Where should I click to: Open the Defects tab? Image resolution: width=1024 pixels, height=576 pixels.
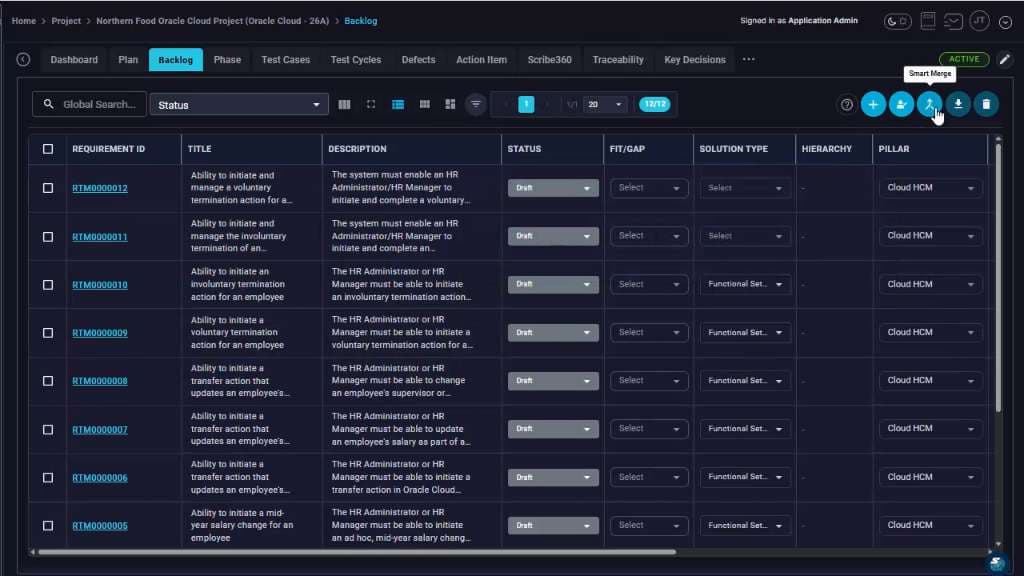click(418, 59)
